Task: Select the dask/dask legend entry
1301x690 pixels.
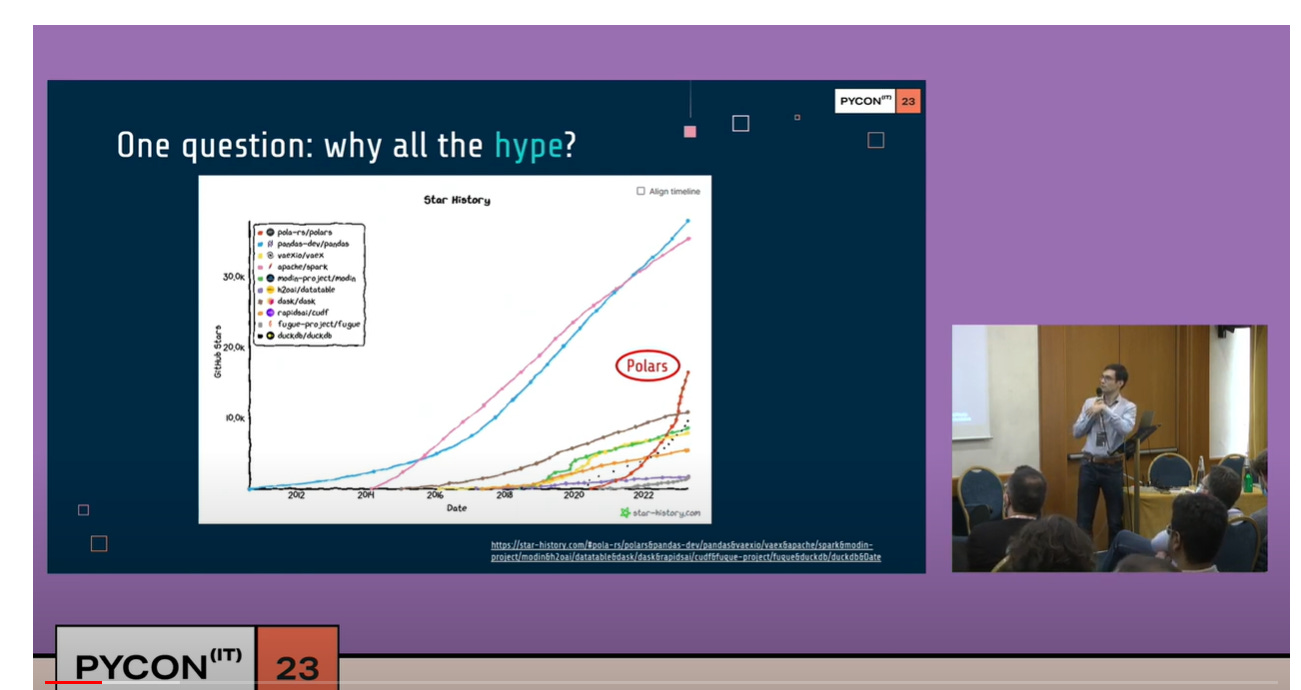Action: click(286, 301)
